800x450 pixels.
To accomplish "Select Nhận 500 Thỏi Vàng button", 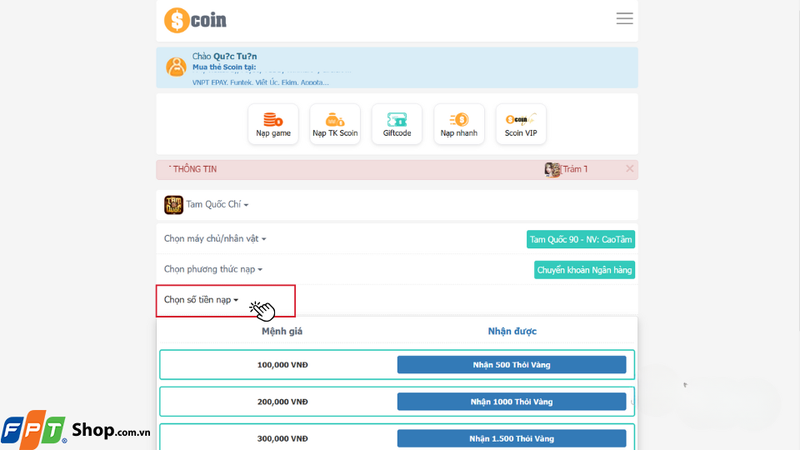I will [511, 365].
